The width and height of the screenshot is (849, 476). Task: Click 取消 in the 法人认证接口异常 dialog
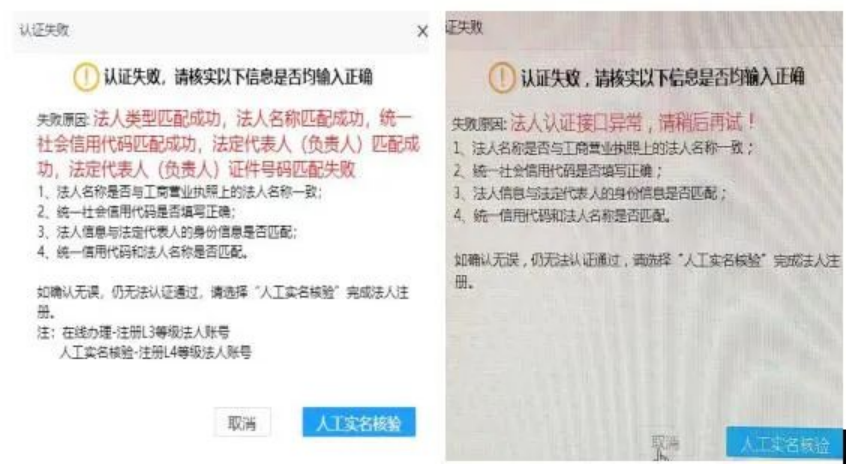coord(664,443)
